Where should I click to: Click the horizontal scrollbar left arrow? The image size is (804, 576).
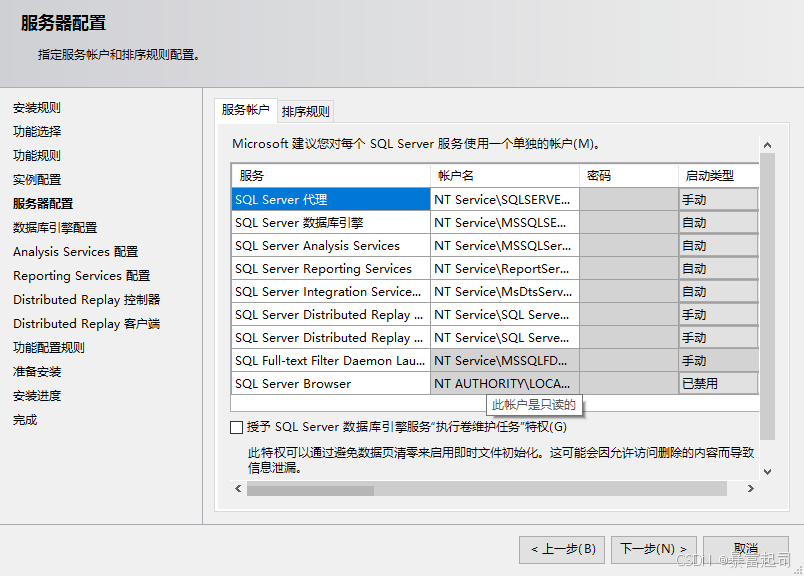coord(238,489)
